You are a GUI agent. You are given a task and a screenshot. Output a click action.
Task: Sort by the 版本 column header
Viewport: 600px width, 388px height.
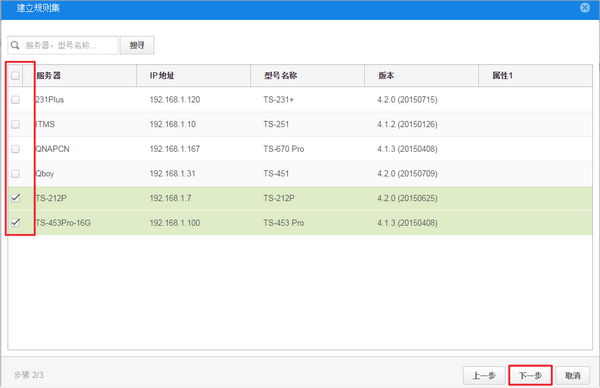[421, 75]
